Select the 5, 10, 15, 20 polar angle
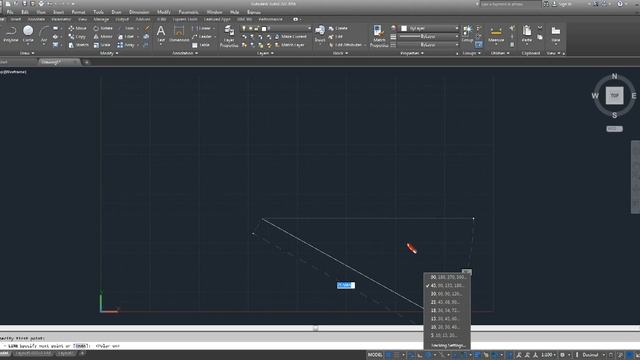This screenshot has height=360, width=640. point(447,335)
